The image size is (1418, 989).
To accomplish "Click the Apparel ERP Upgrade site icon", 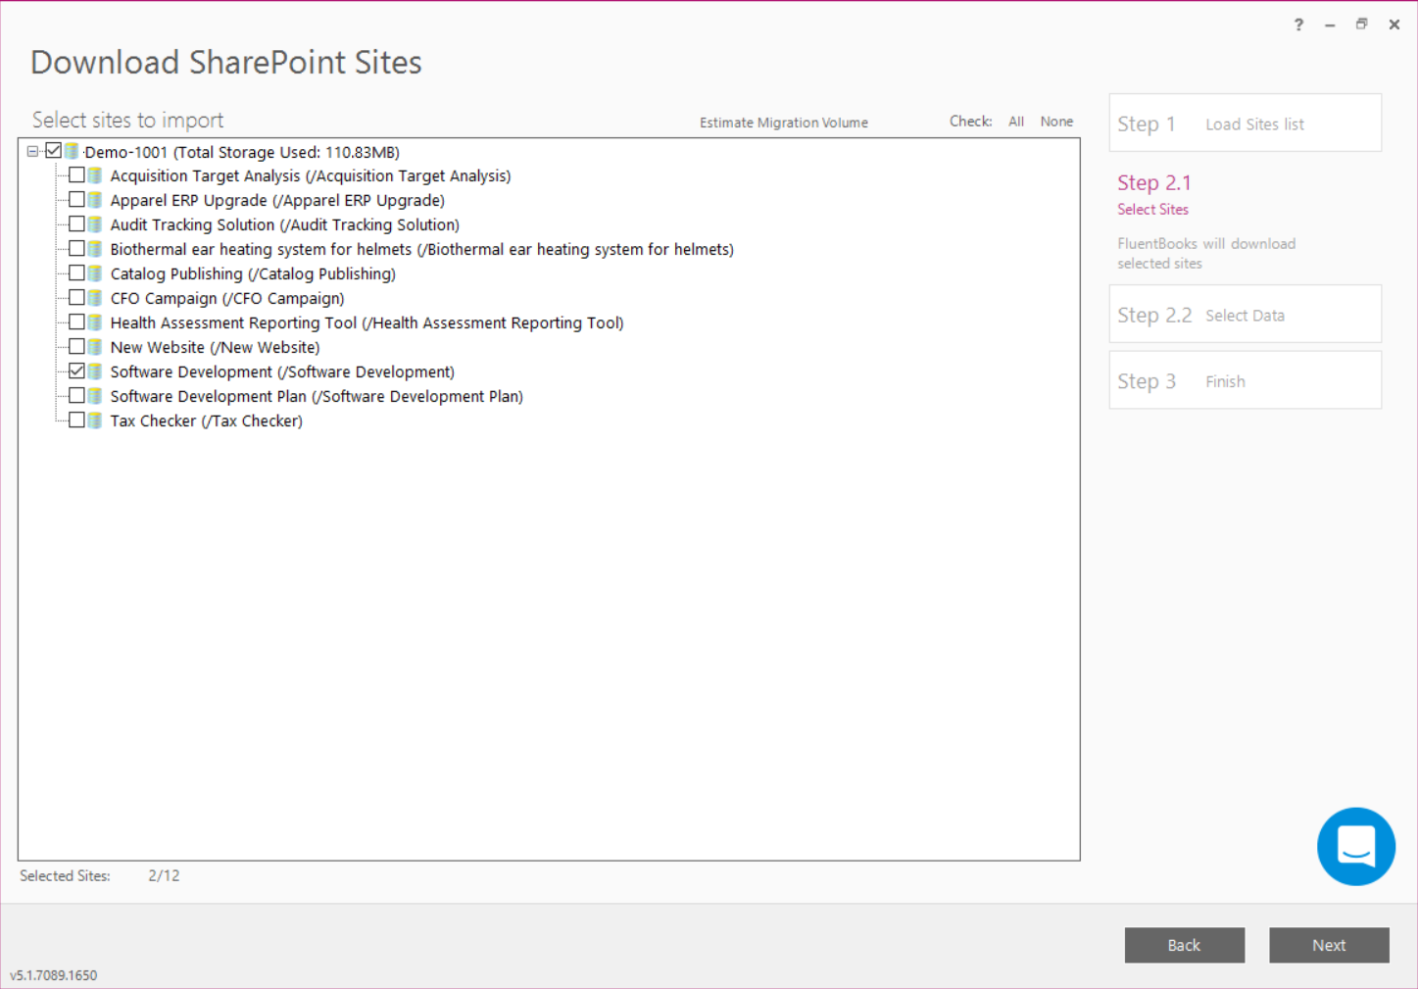I will (95, 200).
